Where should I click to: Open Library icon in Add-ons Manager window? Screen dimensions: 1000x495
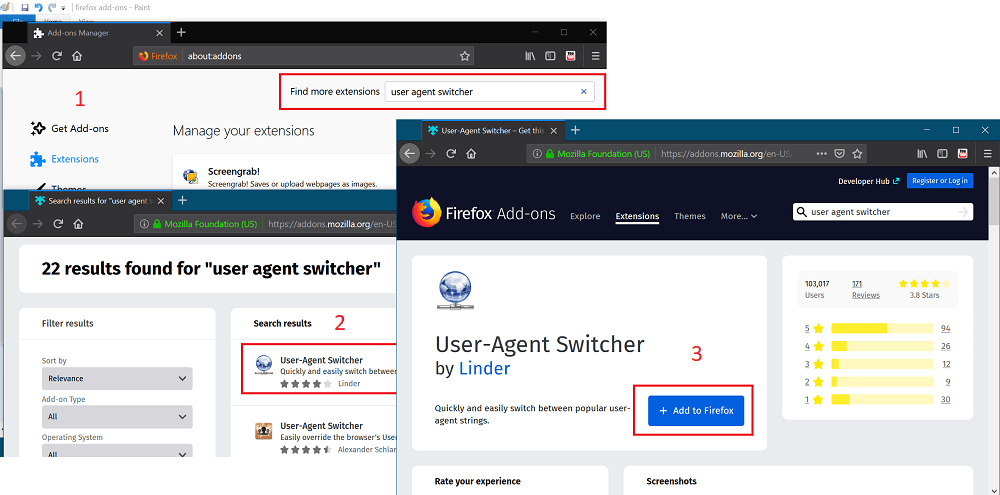pos(530,56)
